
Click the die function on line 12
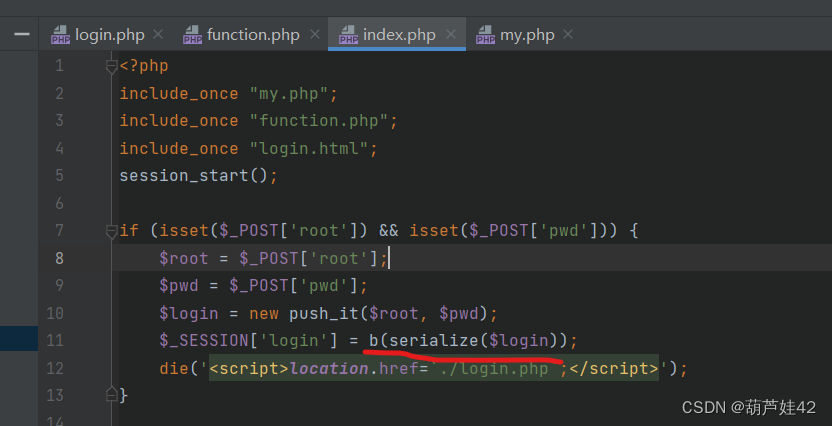[174, 368]
